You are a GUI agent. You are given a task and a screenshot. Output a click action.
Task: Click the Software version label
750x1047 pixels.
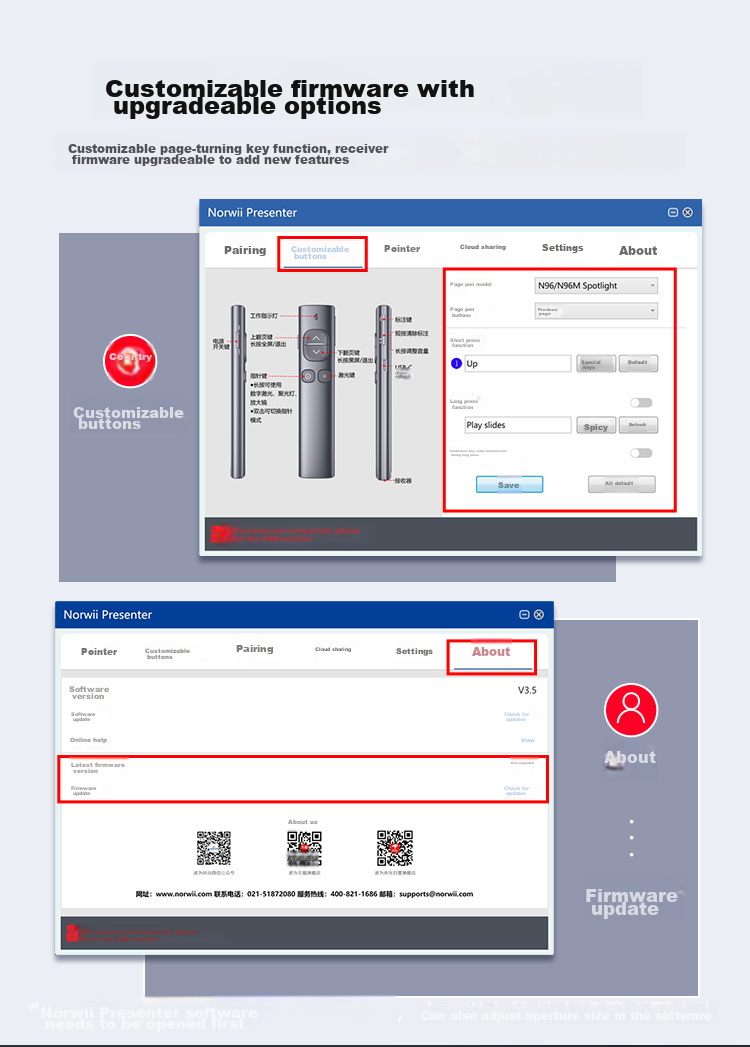point(89,692)
